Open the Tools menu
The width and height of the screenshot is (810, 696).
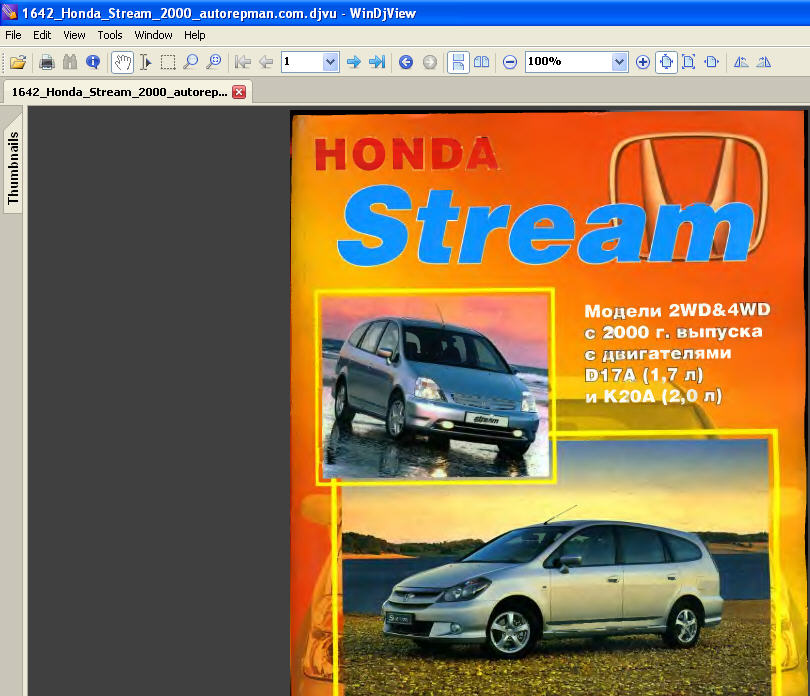click(x=110, y=35)
